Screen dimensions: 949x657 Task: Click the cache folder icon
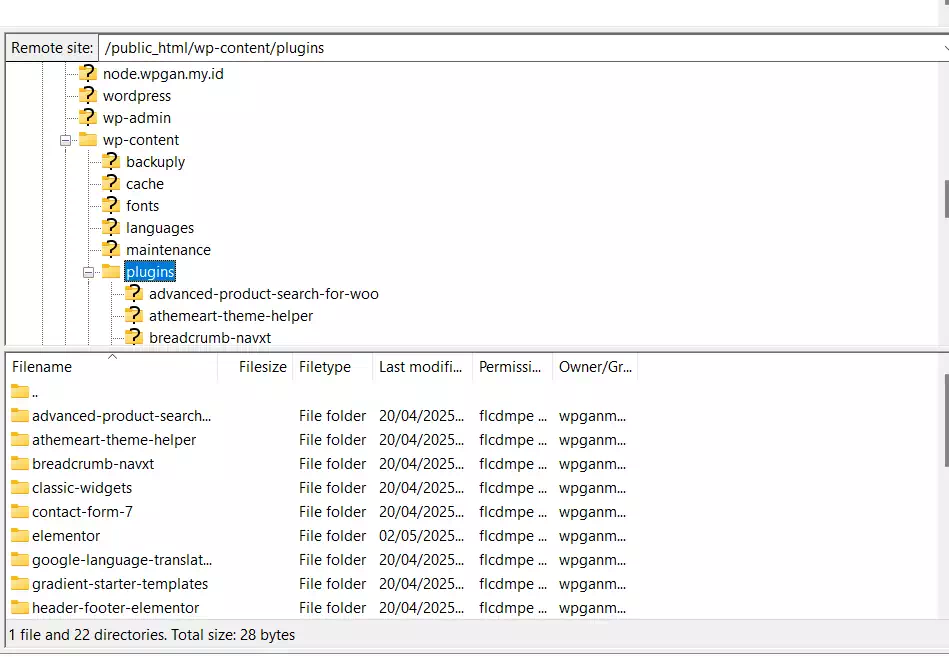tap(111, 183)
